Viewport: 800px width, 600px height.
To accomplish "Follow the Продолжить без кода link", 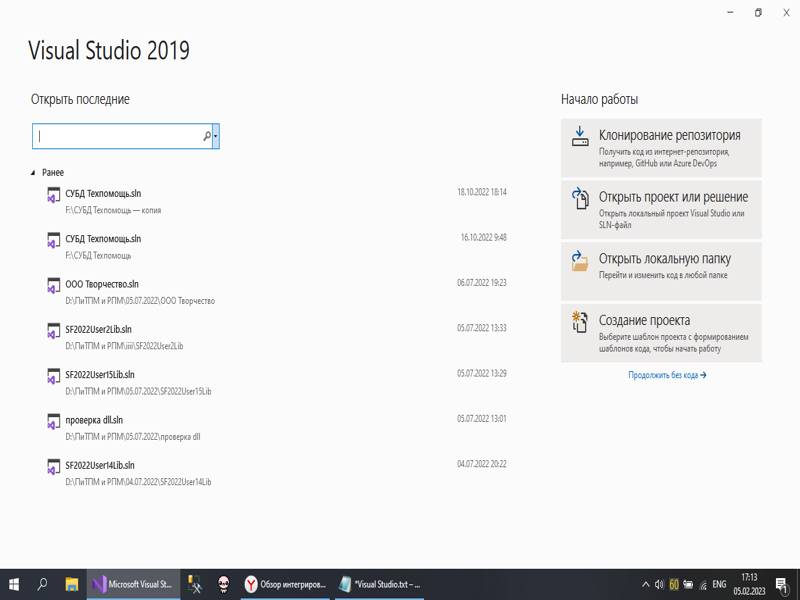I will click(667, 375).
